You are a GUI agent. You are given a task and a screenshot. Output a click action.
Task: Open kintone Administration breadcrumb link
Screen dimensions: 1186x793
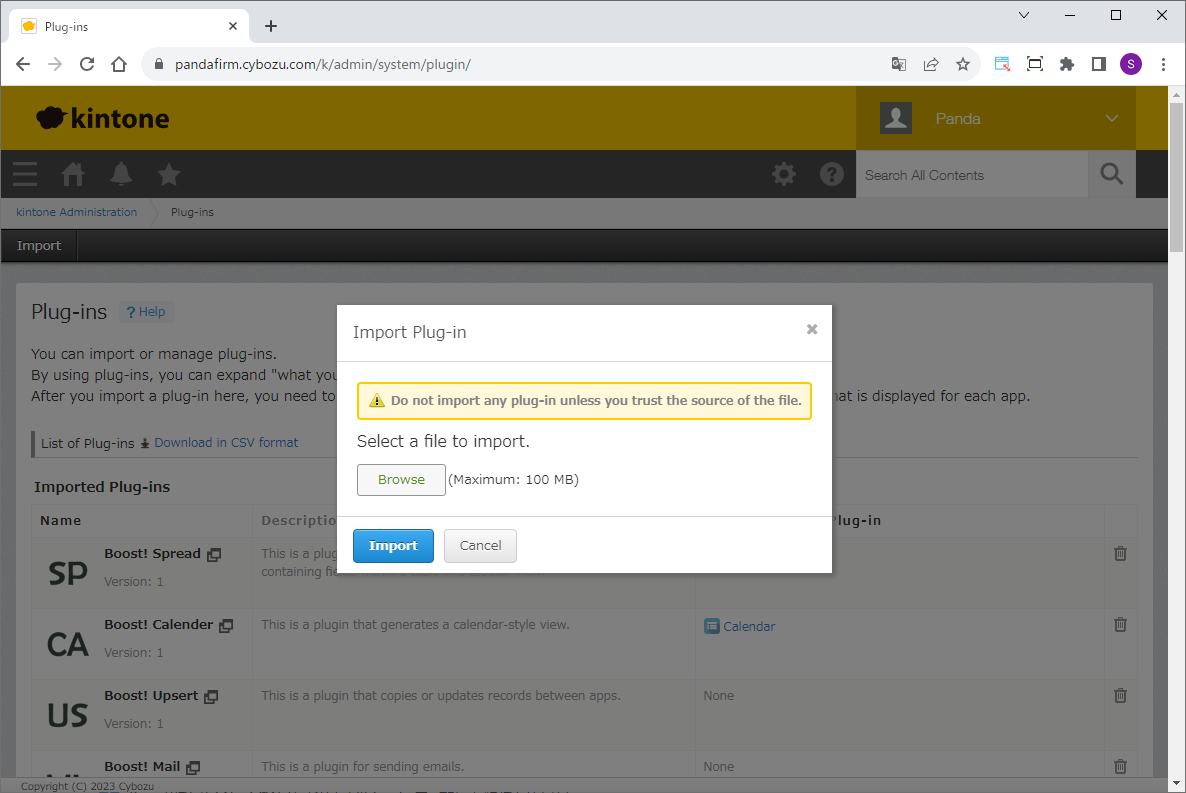[77, 212]
